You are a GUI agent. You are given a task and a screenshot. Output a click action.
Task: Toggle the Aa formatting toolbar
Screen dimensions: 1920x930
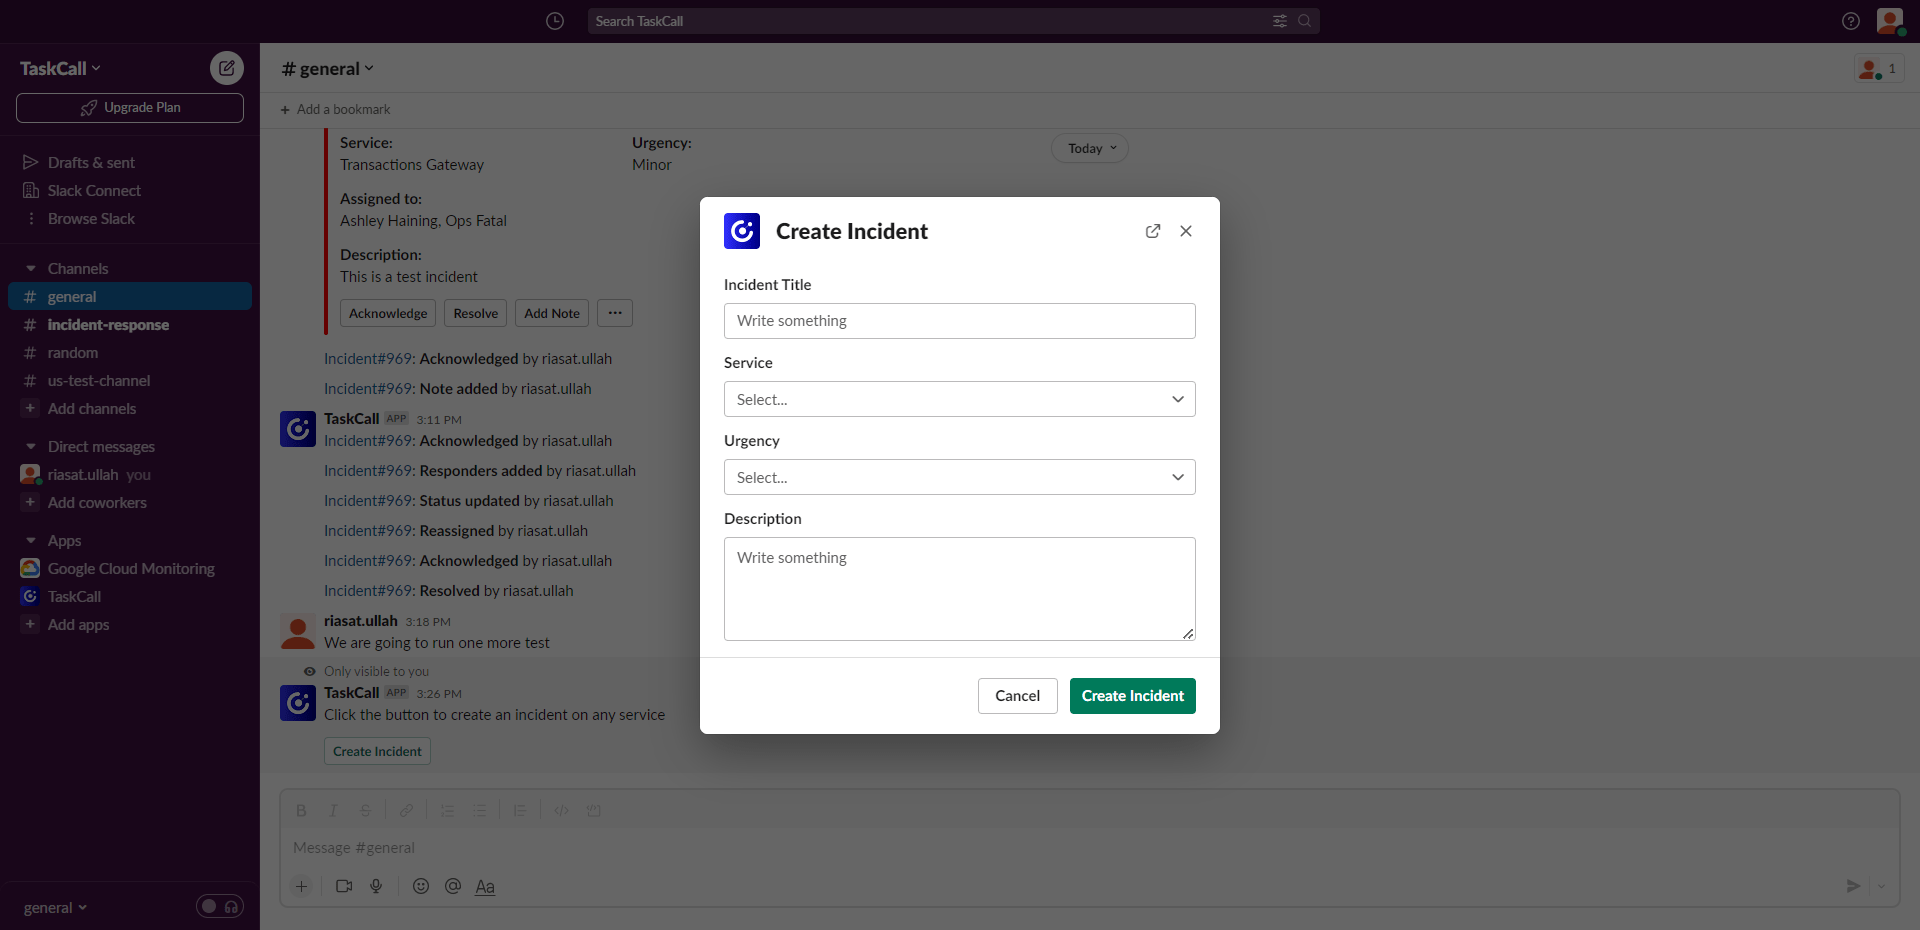coord(485,886)
